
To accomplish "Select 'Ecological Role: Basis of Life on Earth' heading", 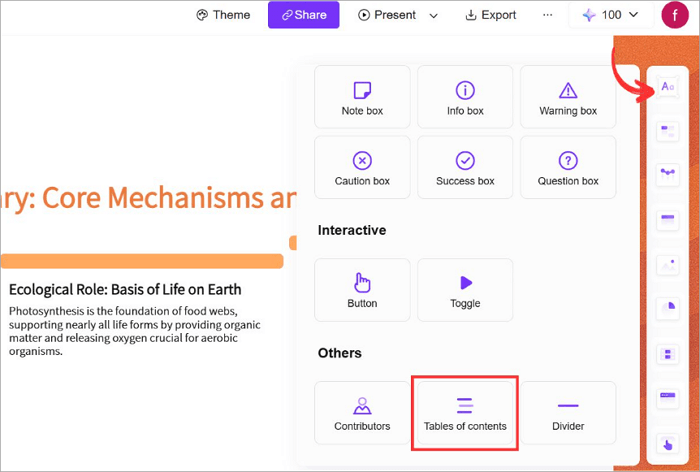I will click(125, 290).
